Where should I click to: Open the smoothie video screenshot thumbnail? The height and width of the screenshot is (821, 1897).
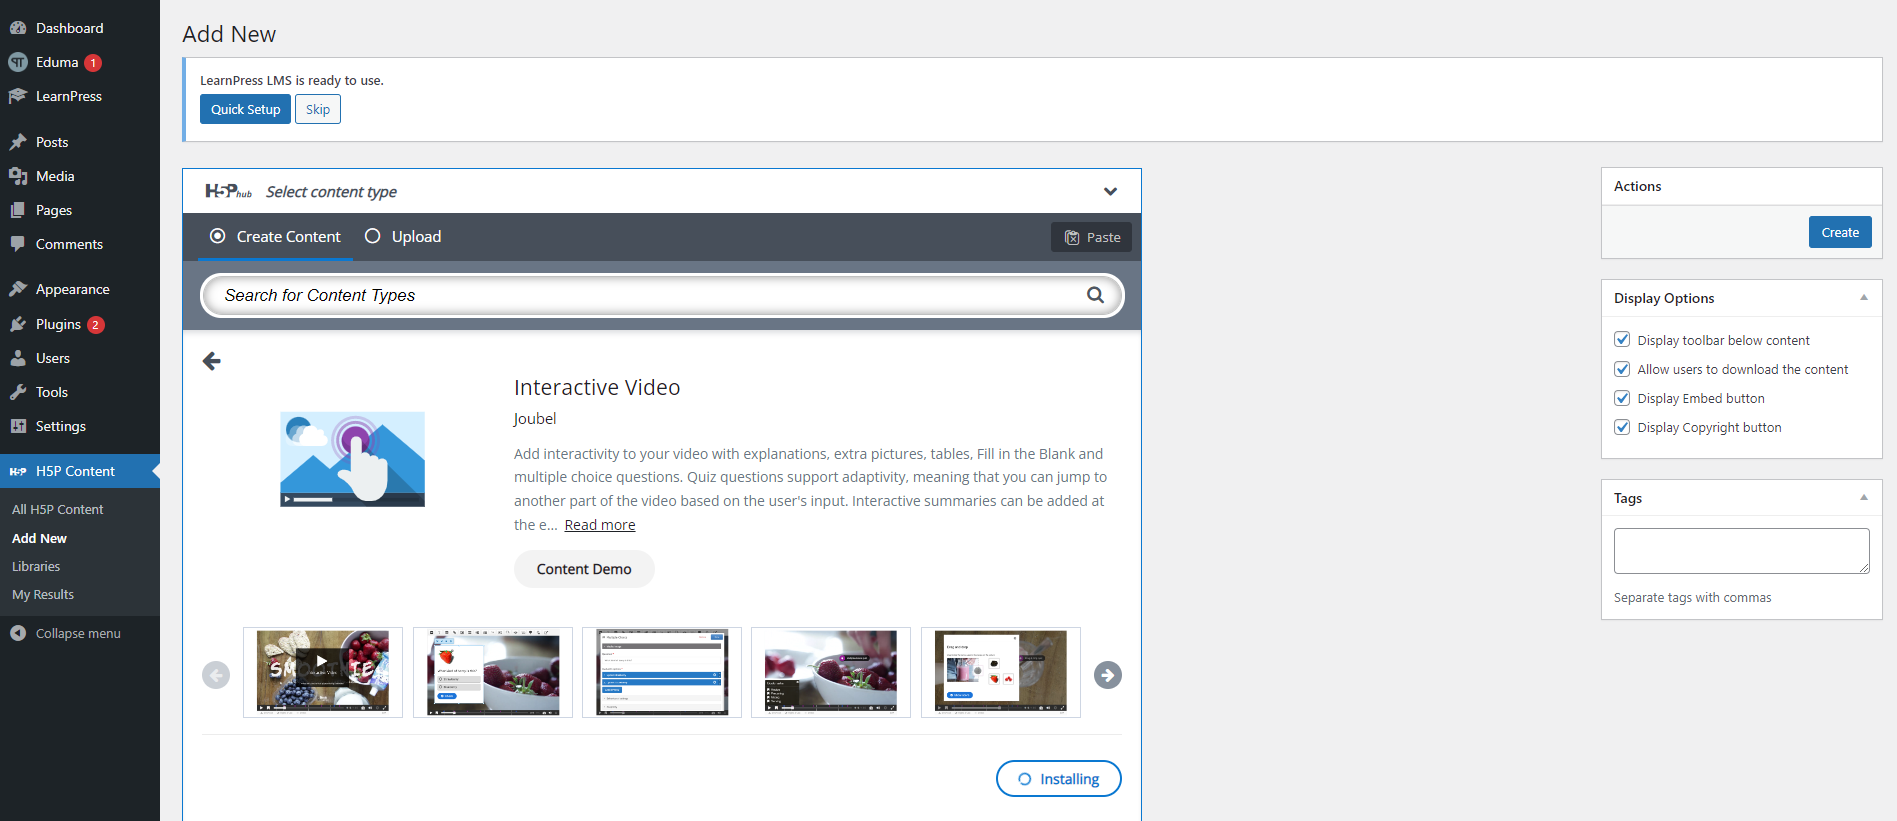pos(323,672)
